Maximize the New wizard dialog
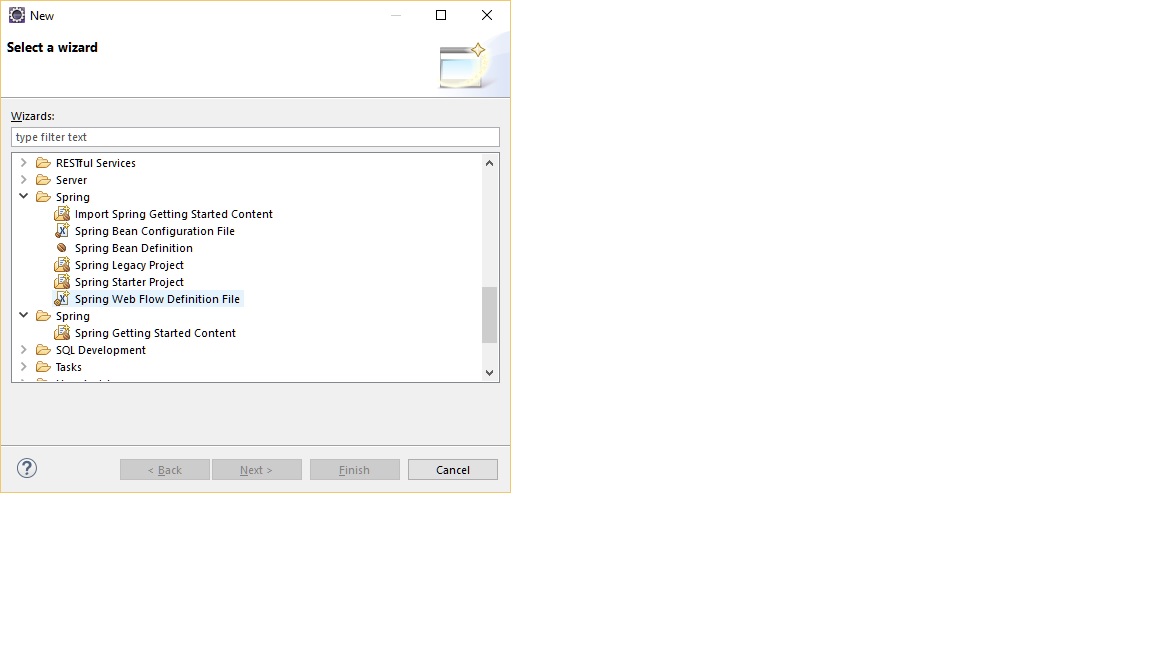1152x648 pixels. [x=441, y=15]
